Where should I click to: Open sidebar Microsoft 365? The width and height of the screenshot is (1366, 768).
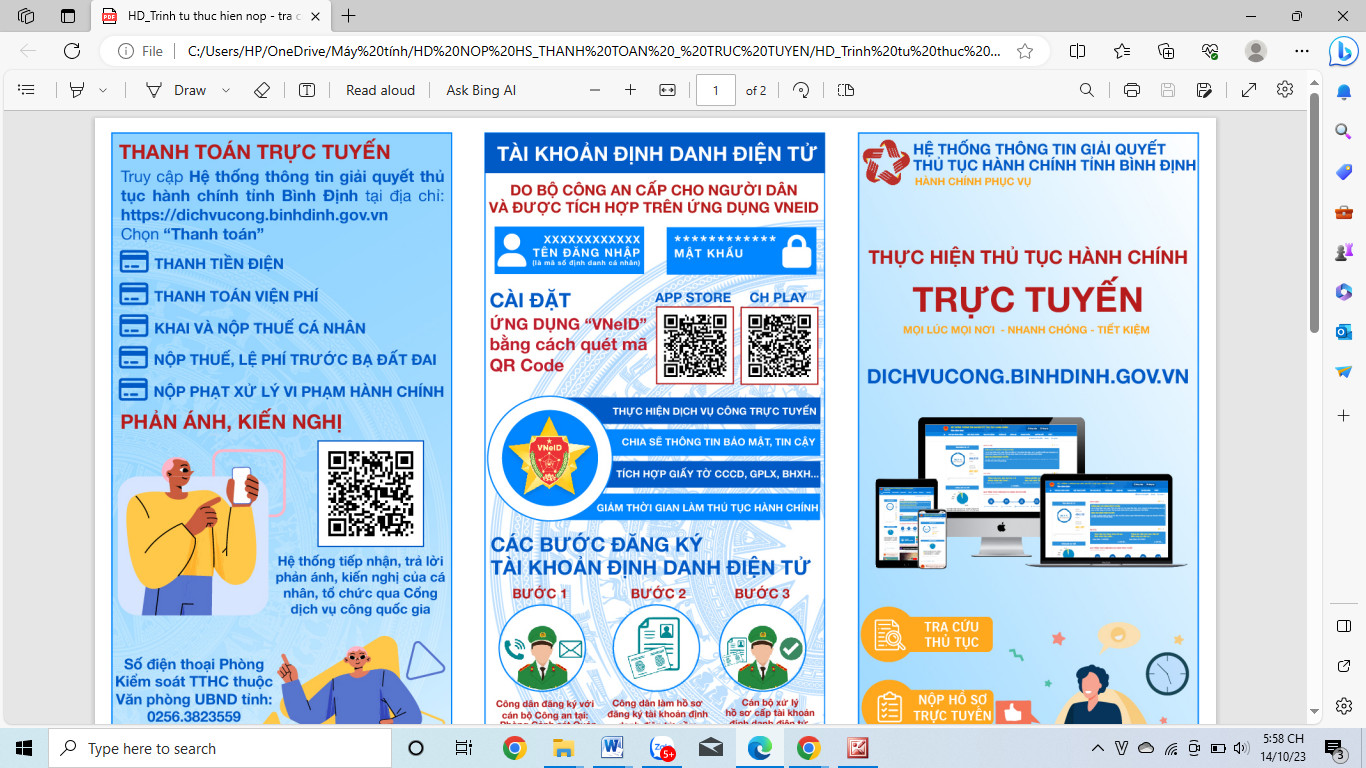tap(1344, 292)
